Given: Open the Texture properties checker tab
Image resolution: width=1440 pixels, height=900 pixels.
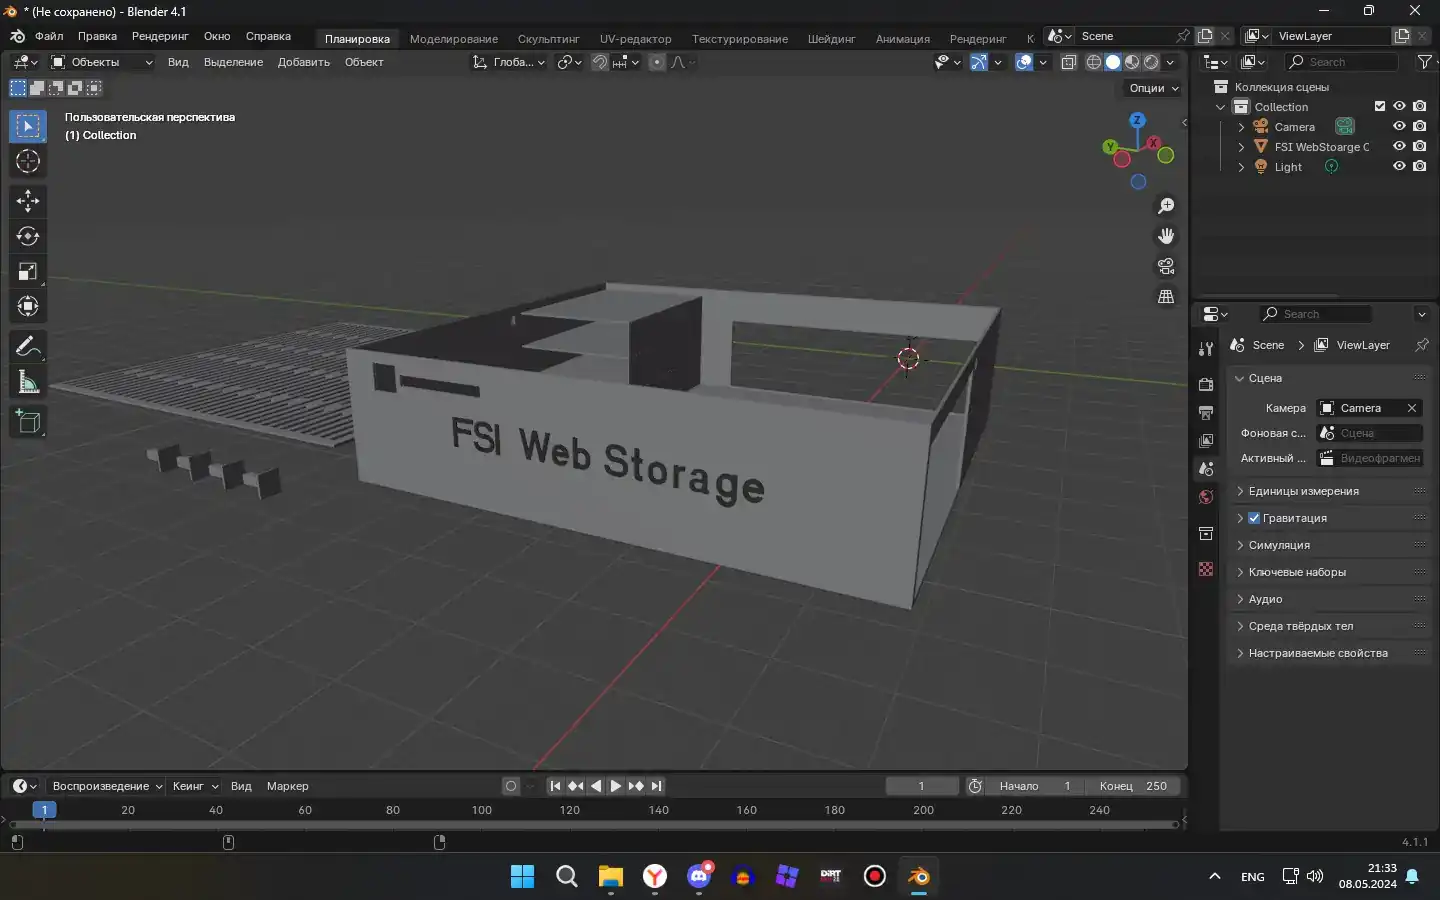Looking at the screenshot, I should pos(1206,569).
